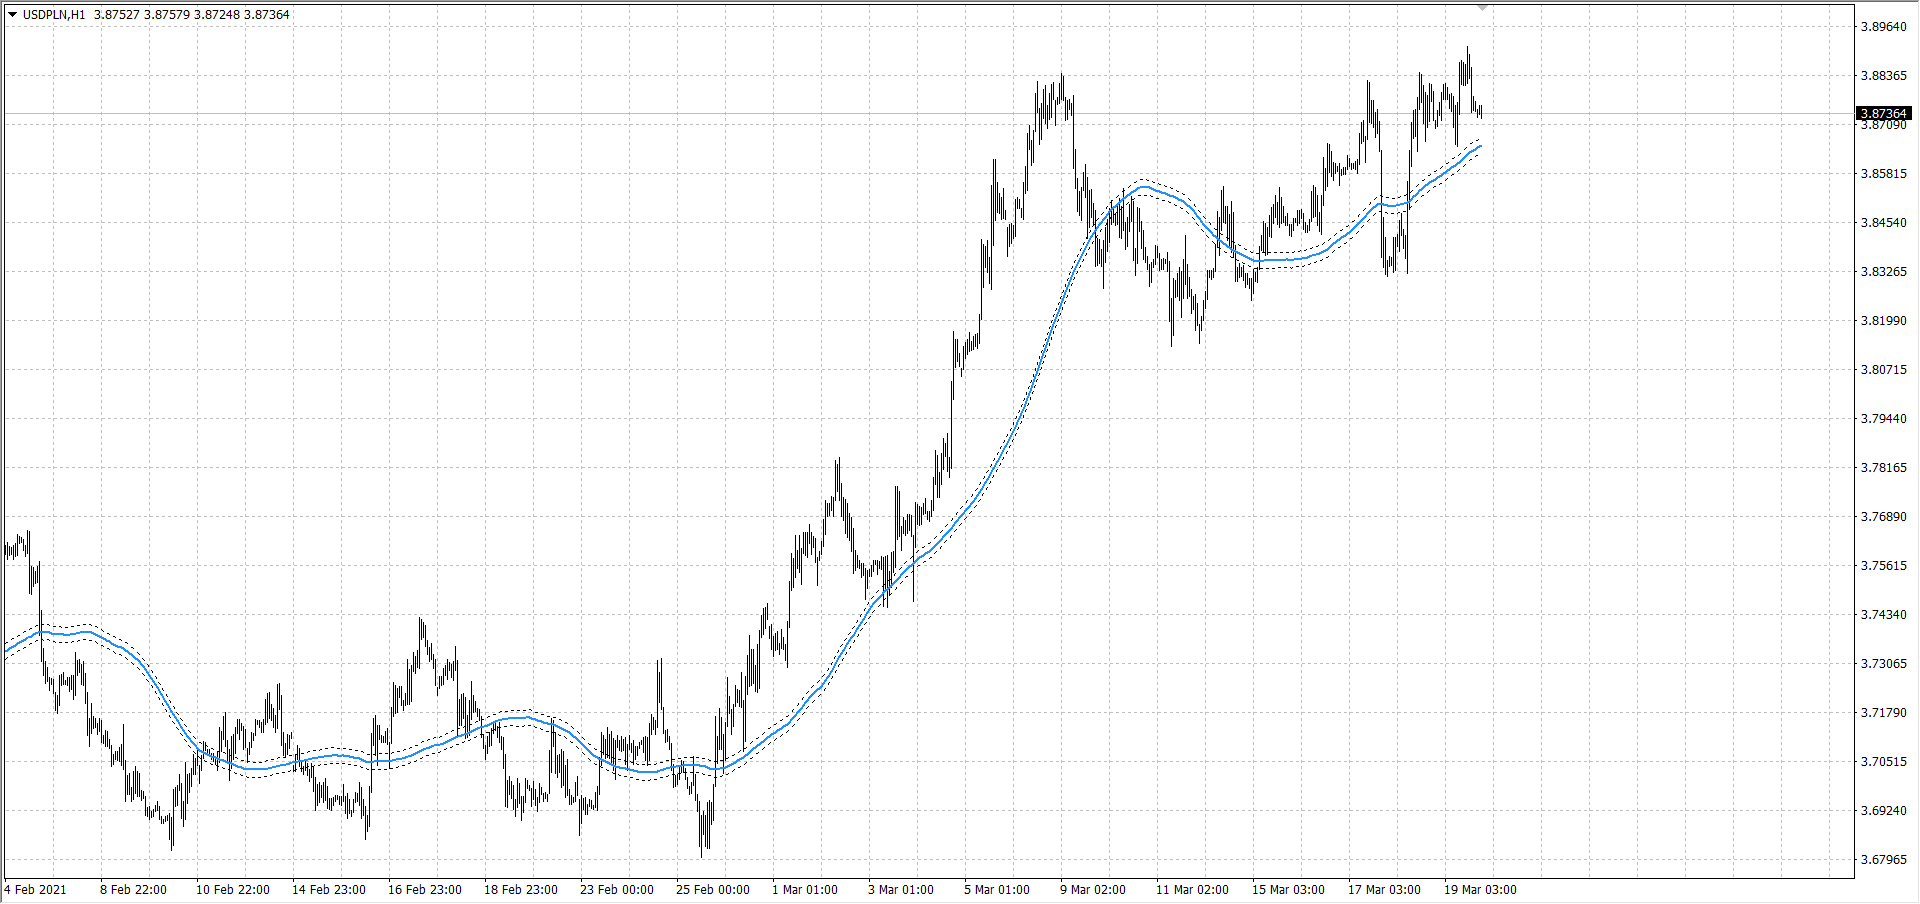
Task: Click the 11 Mar 02:00 time label
Action: pos(1192,890)
